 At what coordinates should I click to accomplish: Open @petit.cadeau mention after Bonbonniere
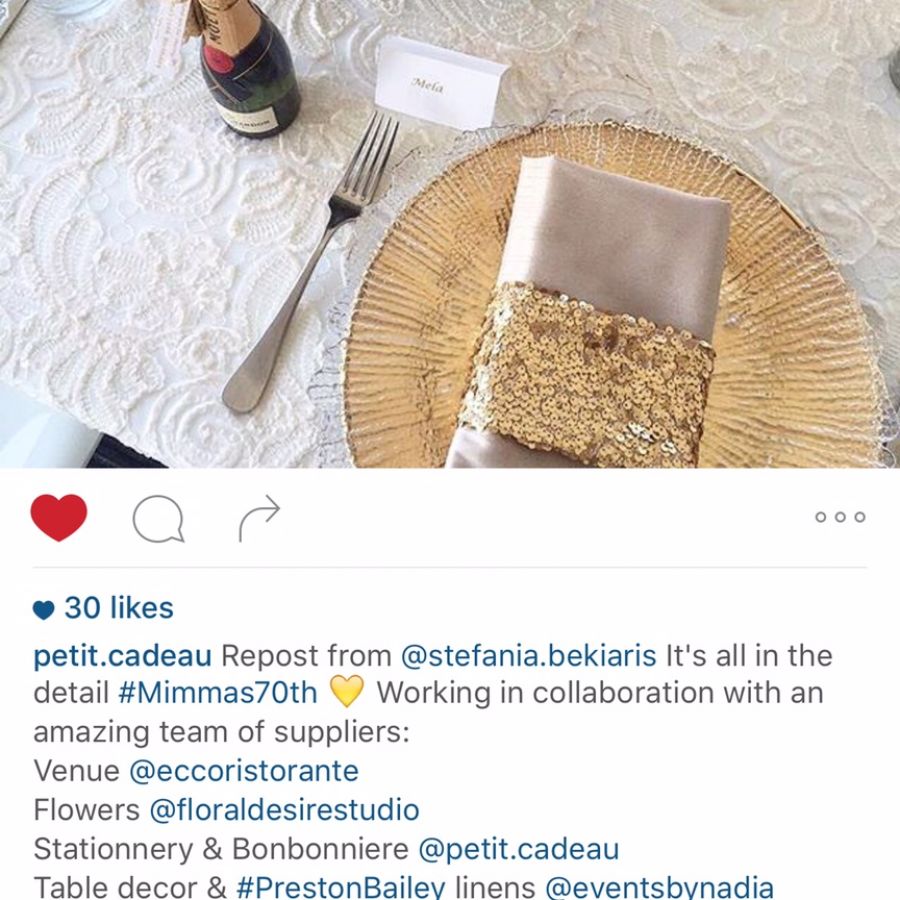tap(519, 849)
